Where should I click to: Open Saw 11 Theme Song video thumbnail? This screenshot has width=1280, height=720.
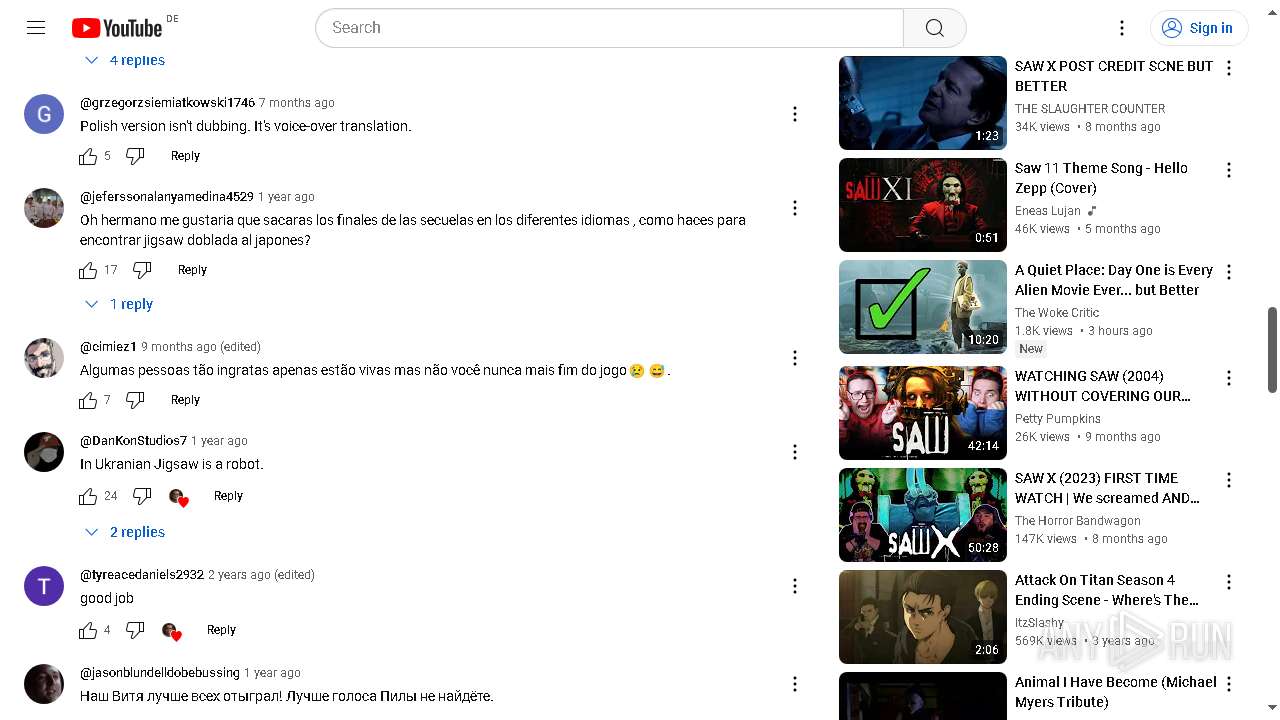pyautogui.click(x=923, y=205)
